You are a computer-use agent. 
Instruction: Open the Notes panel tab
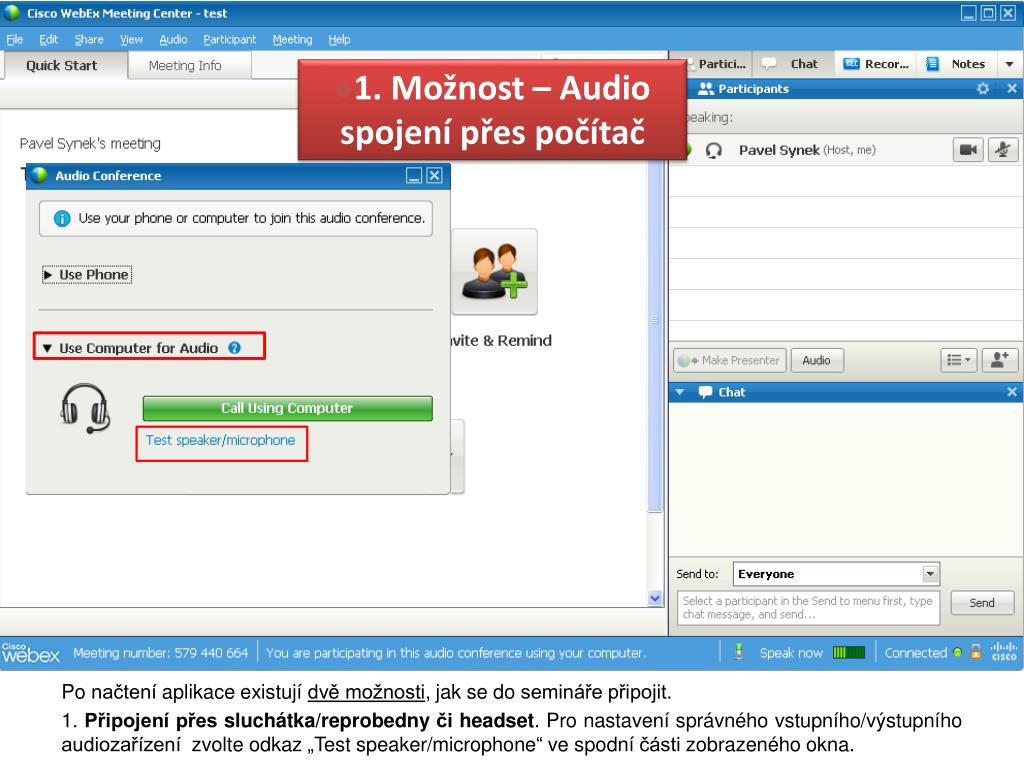tap(959, 64)
